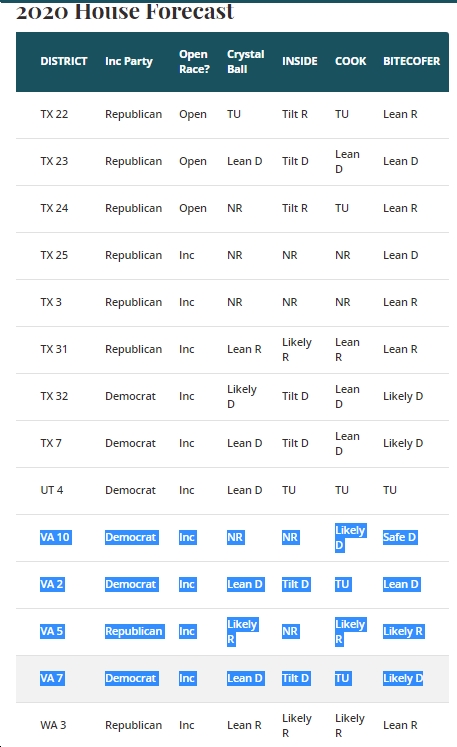
Task: Select the BITECOFER column header
Action: click(411, 61)
